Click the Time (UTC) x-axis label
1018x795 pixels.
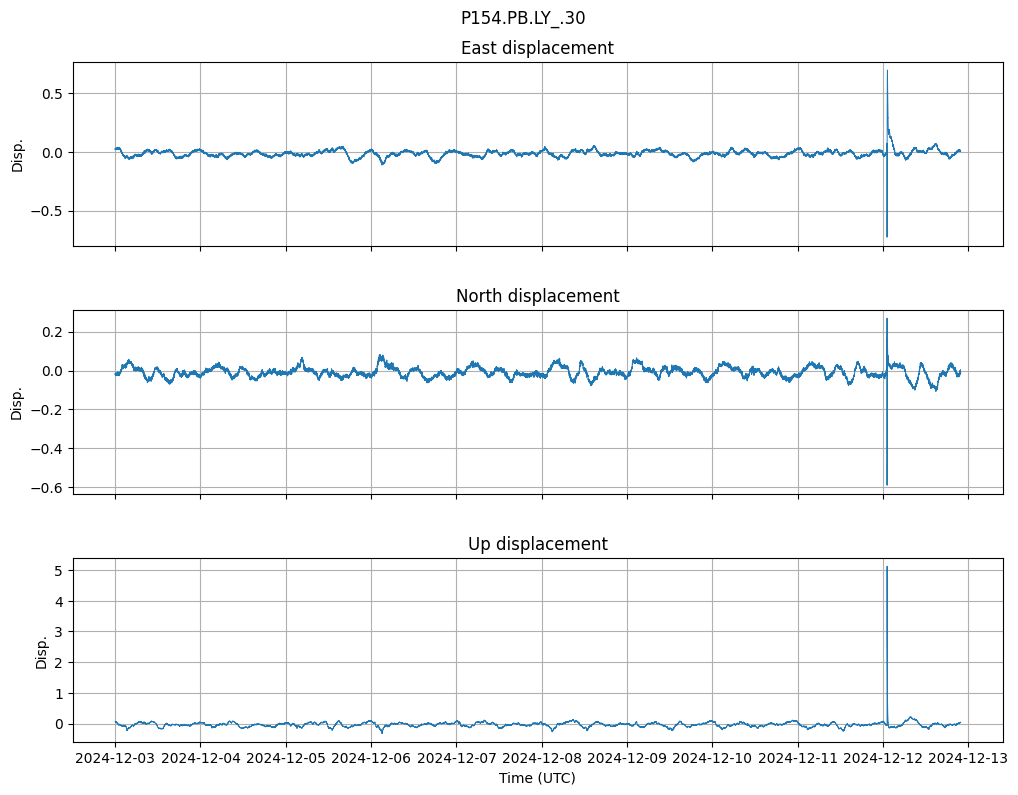[x=537, y=778]
